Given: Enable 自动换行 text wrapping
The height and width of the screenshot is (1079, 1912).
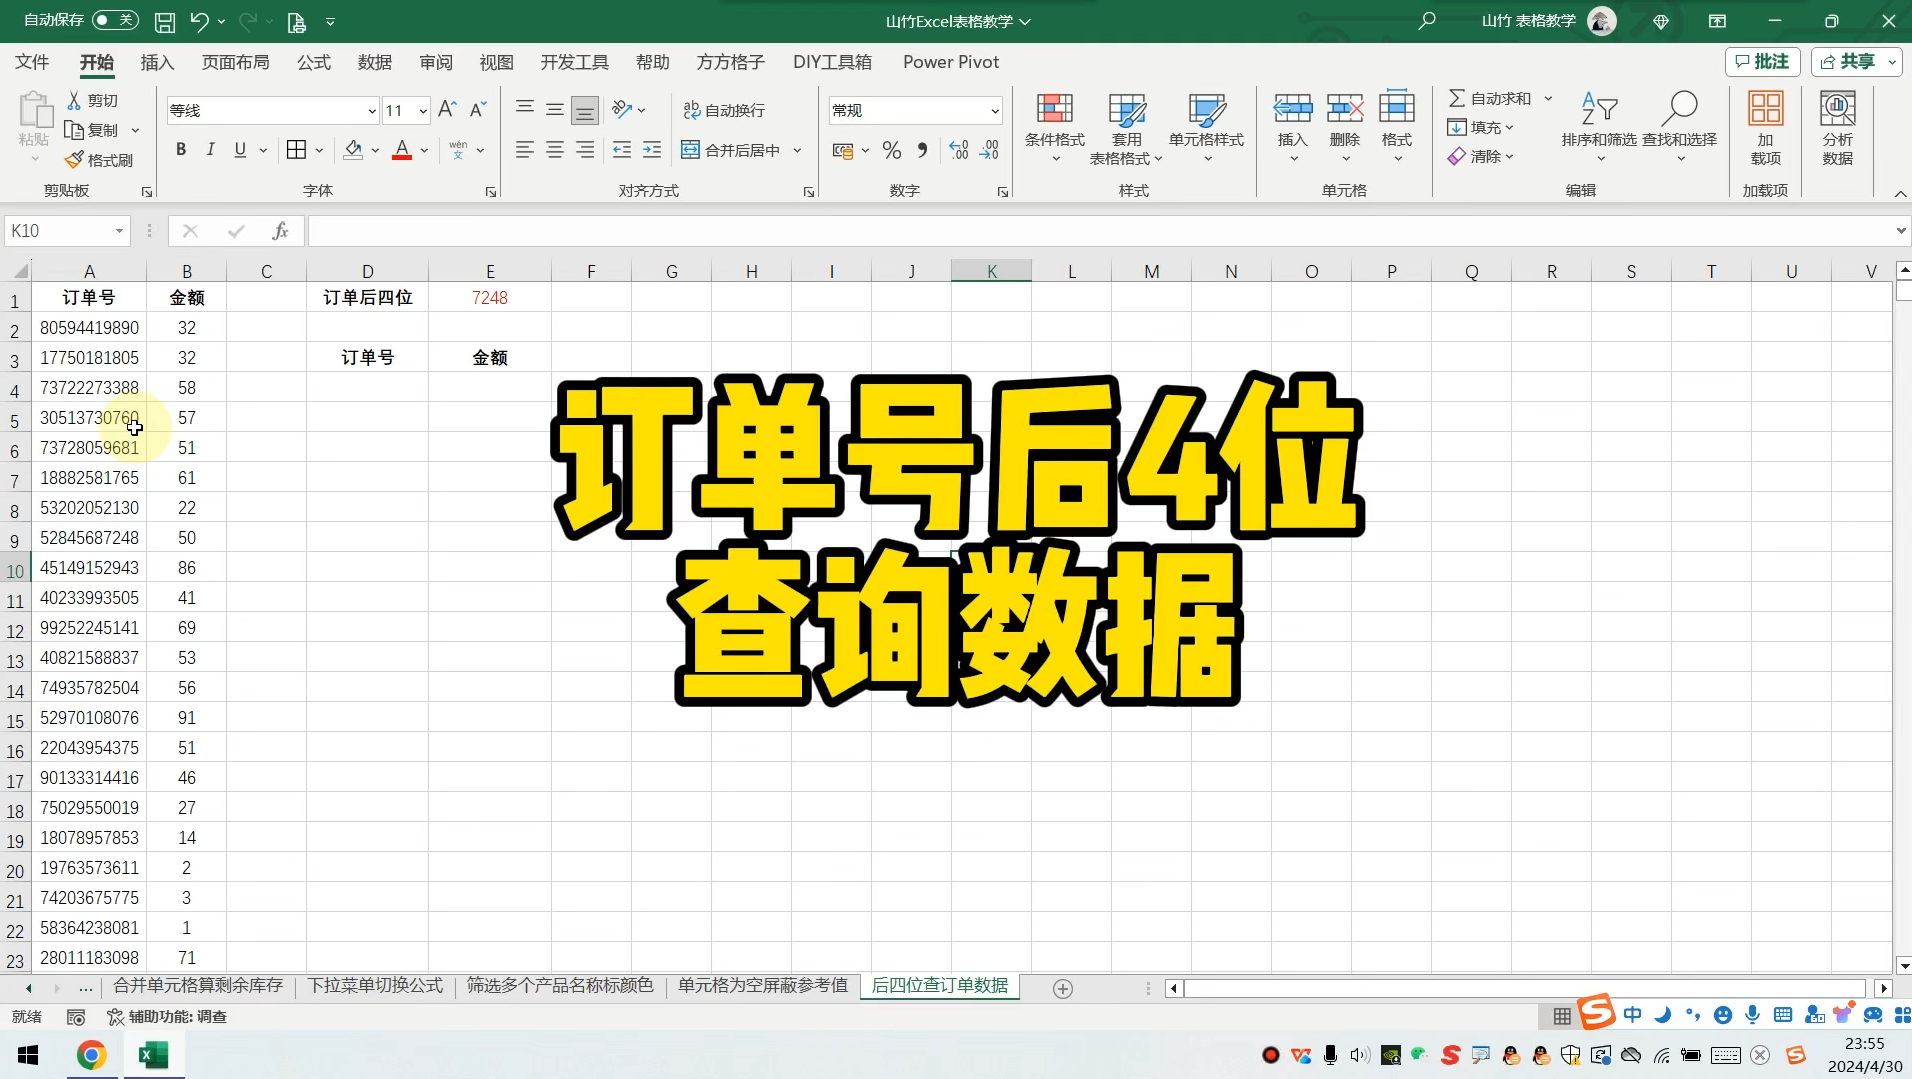Looking at the screenshot, I should [723, 109].
